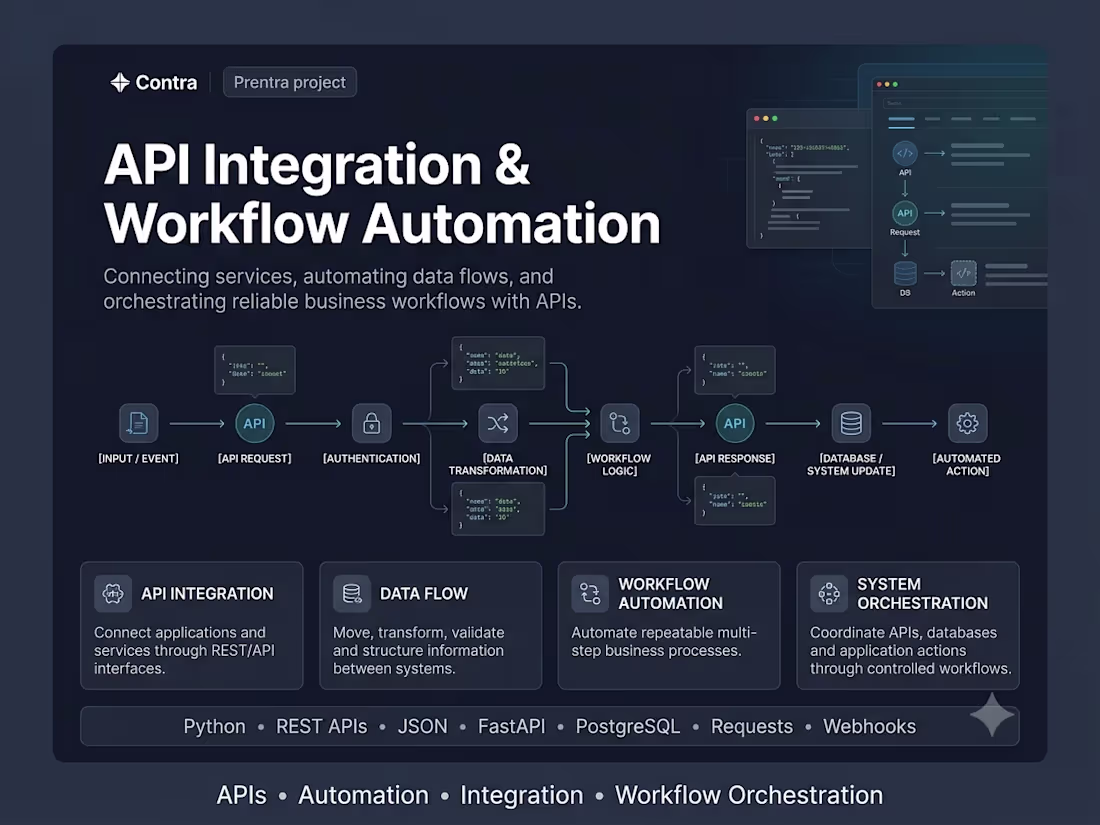The image size is (1100, 825).
Task: Select the Data Flow card icon
Action: pyautogui.click(x=351, y=593)
